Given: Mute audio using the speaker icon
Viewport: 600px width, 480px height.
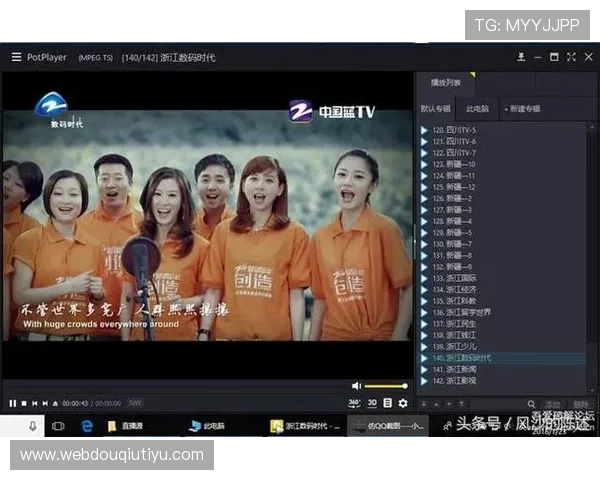Looking at the screenshot, I should pos(356,386).
